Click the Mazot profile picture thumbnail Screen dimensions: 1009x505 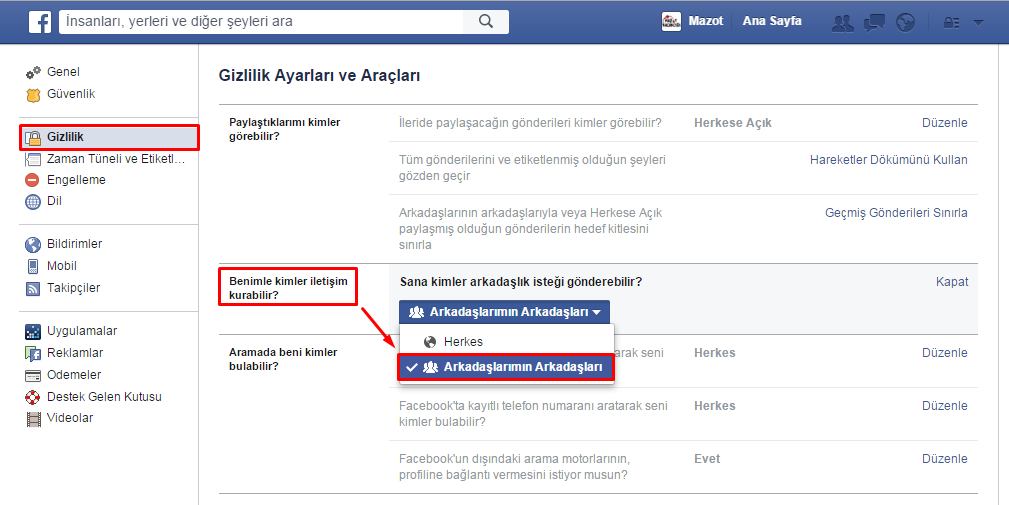[672, 21]
